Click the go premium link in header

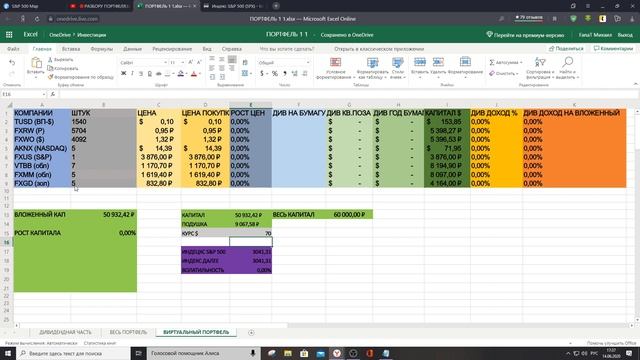click(x=525, y=35)
